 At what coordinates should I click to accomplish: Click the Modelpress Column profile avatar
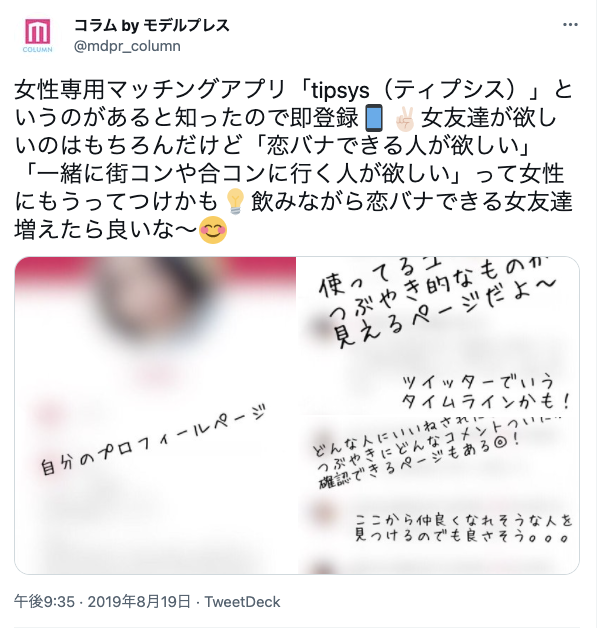(x=37, y=35)
